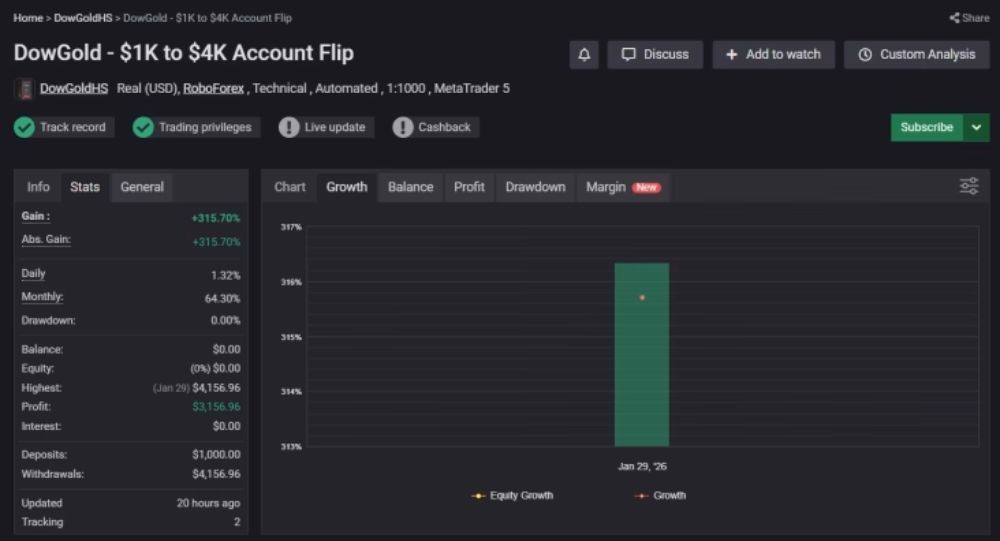
Task: Open the RoboForex broker link
Action: click(x=213, y=89)
